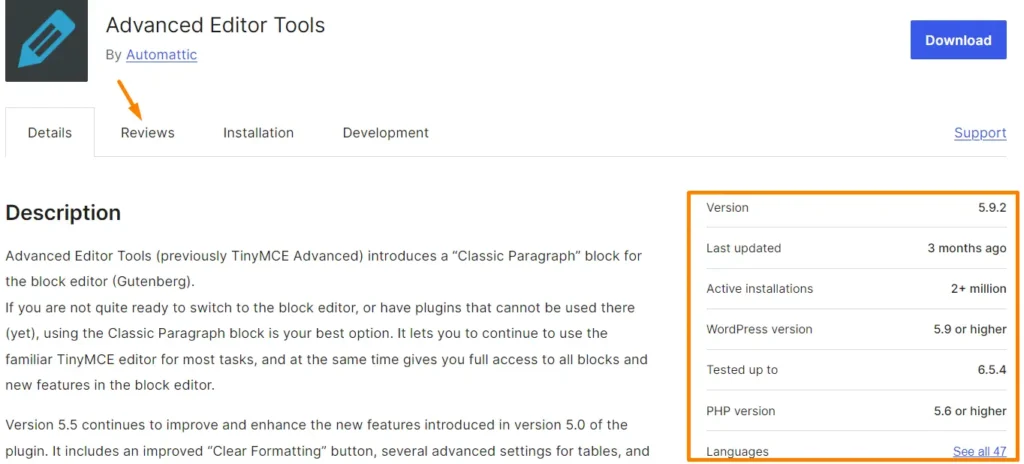
Task: Click the orange arrow pointing to Reviews
Action: [x=131, y=98]
